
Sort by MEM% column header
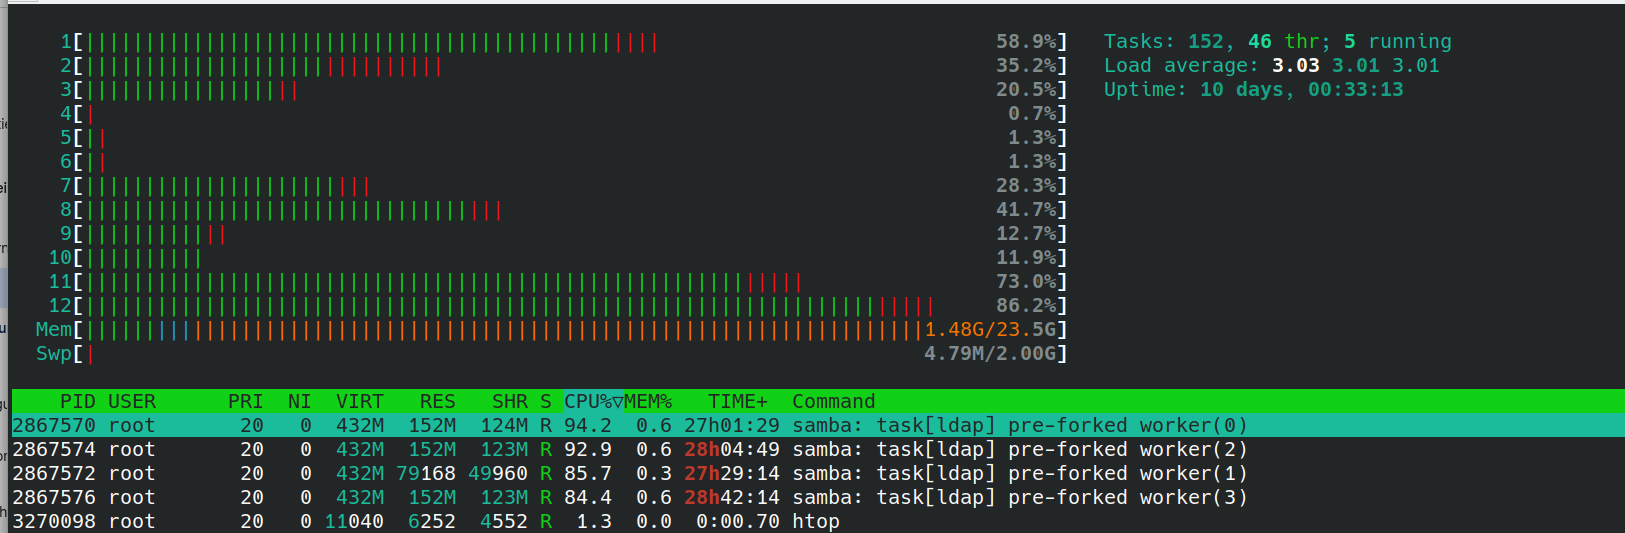(648, 401)
